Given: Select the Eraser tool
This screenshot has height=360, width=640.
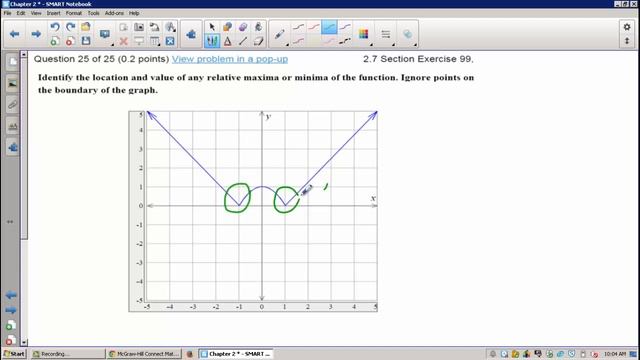Looking at the screenshot, I should point(258,41).
